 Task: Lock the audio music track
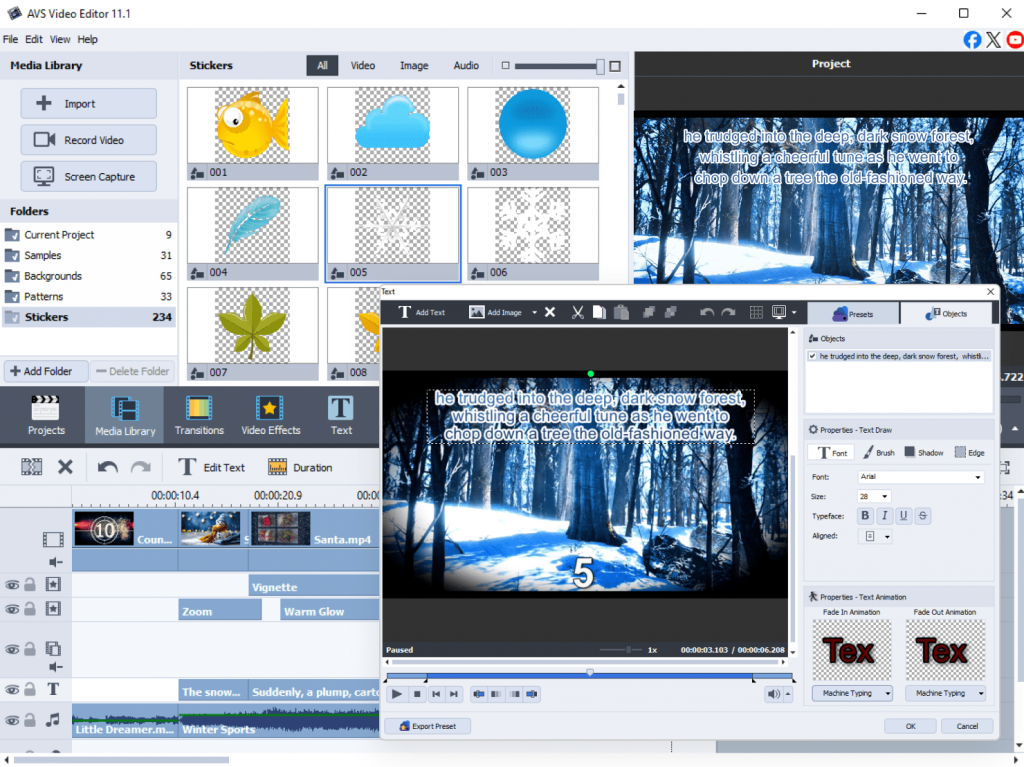pyautogui.click(x=30, y=719)
